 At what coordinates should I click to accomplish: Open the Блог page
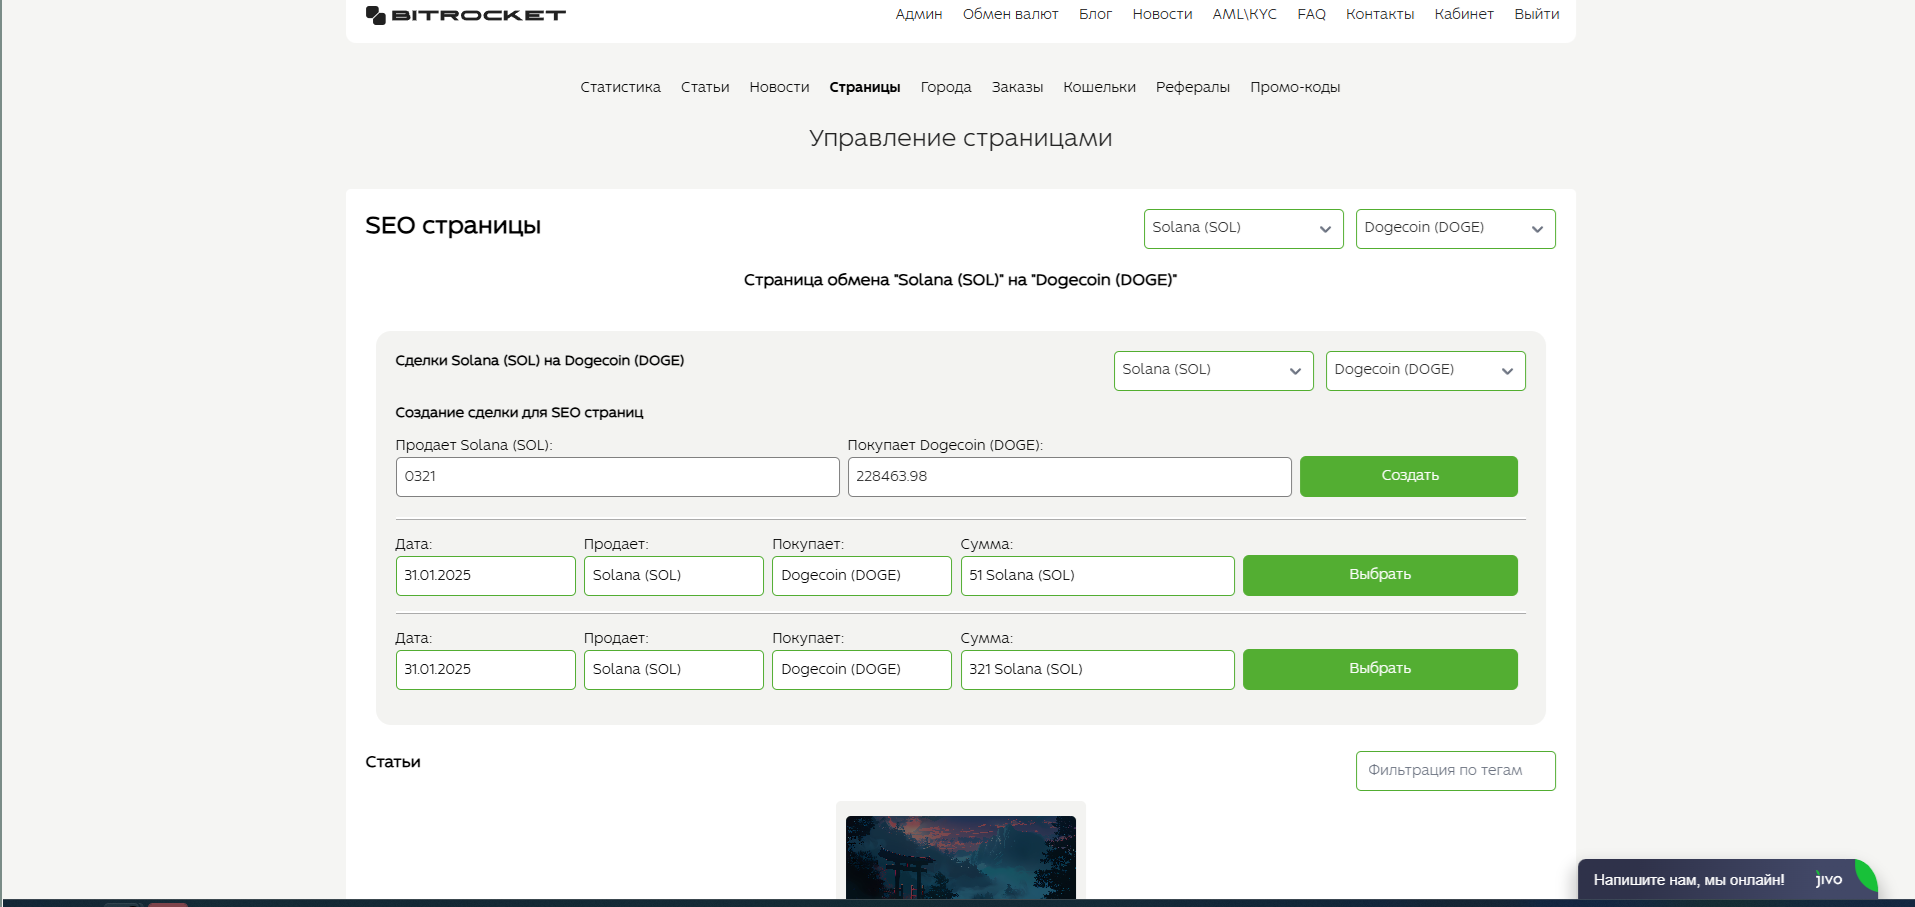(x=1095, y=14)
